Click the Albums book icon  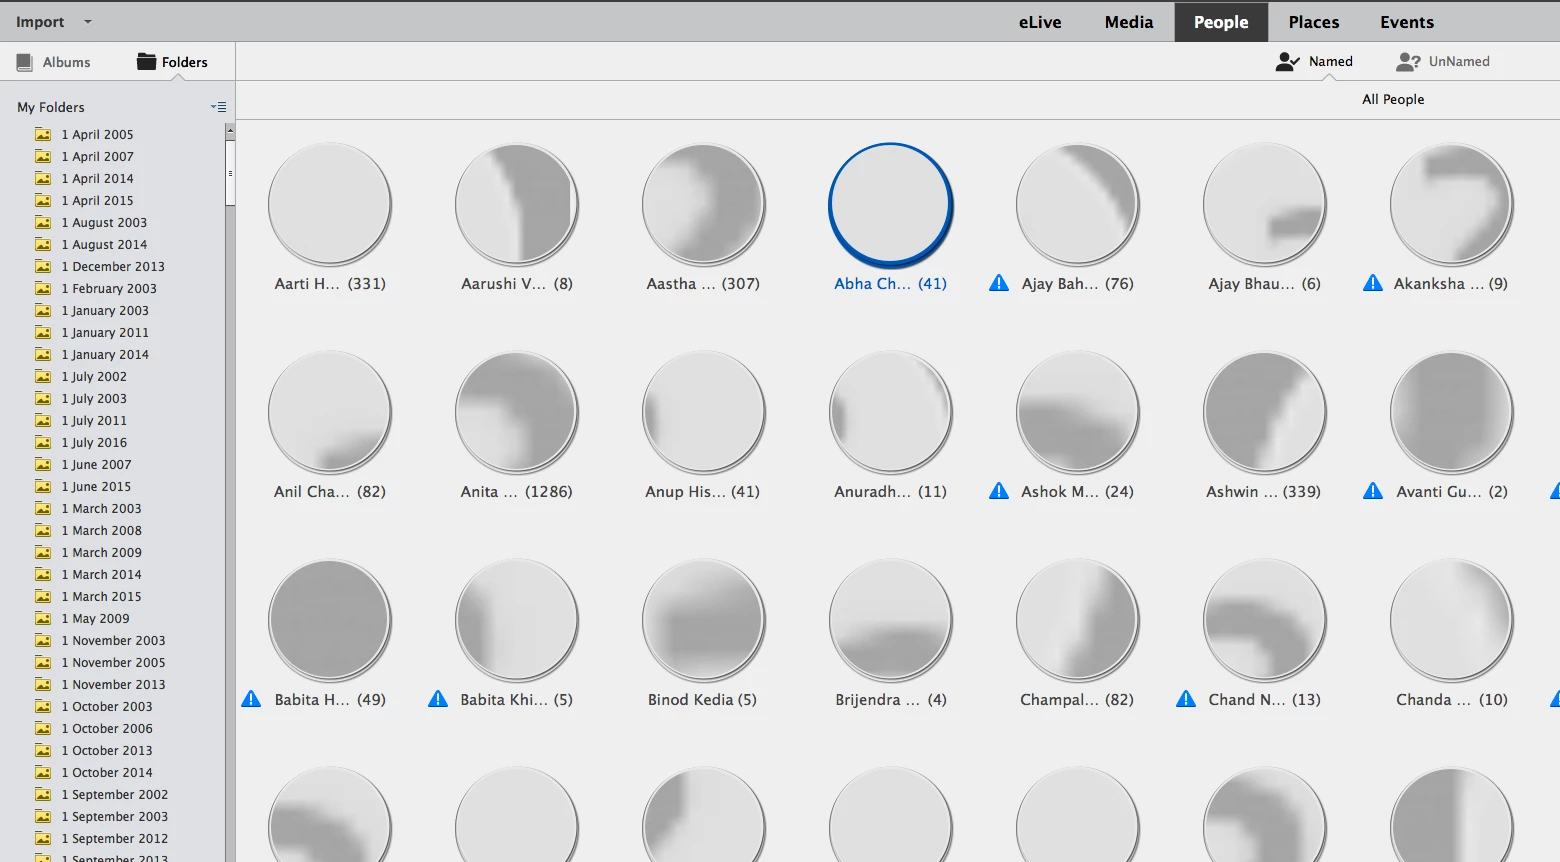(x=25, y=62)
